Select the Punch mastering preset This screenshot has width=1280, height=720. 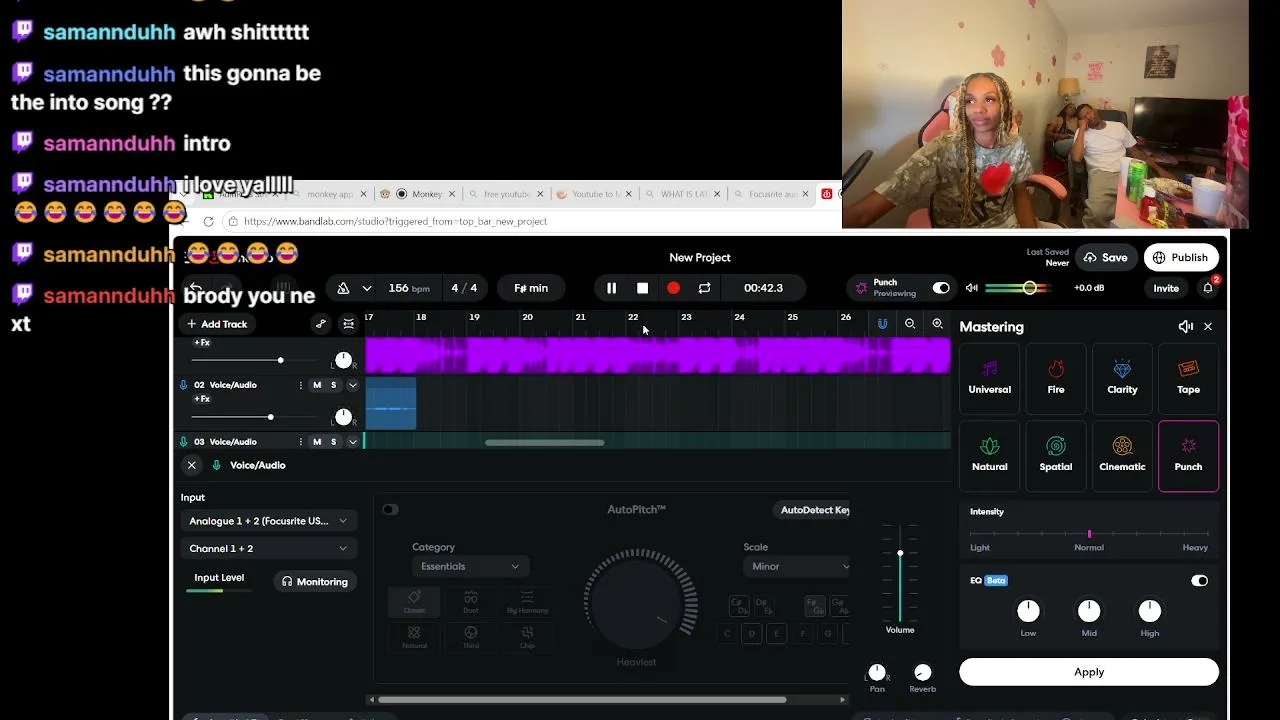1188,455
